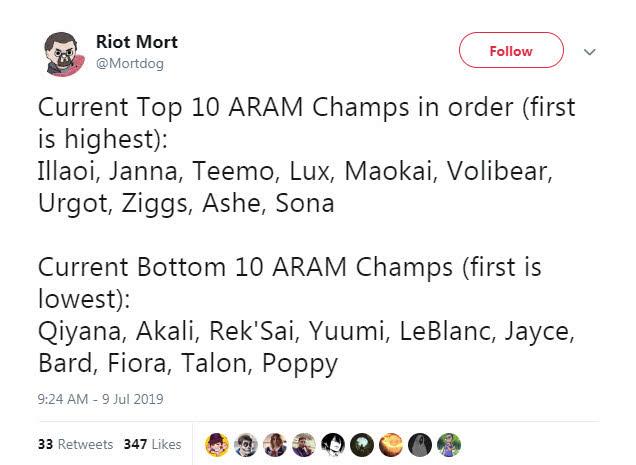Click the dark moonlit forest liker avatar
Screen dimensions: 636x465
362,444
